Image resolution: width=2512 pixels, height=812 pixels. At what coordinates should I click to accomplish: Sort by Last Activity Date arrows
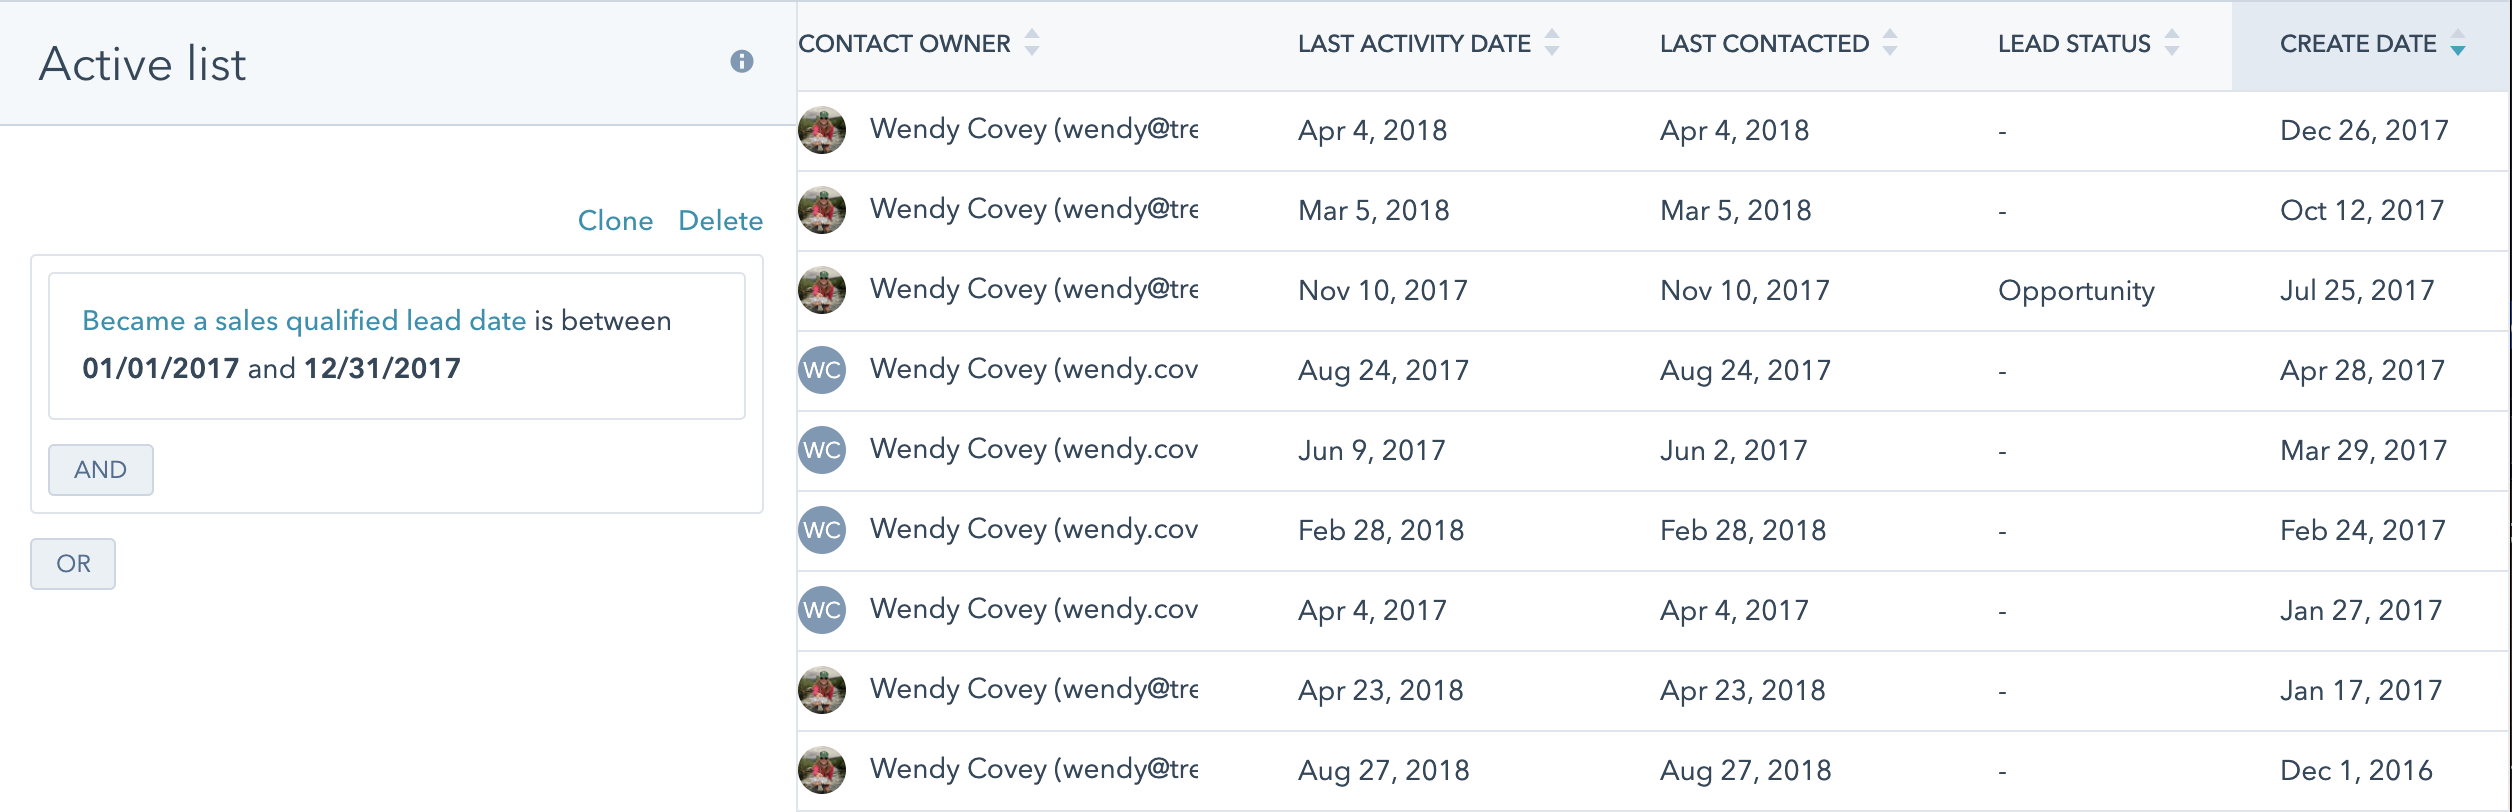pyautogui.click(x=1552, y=43)
